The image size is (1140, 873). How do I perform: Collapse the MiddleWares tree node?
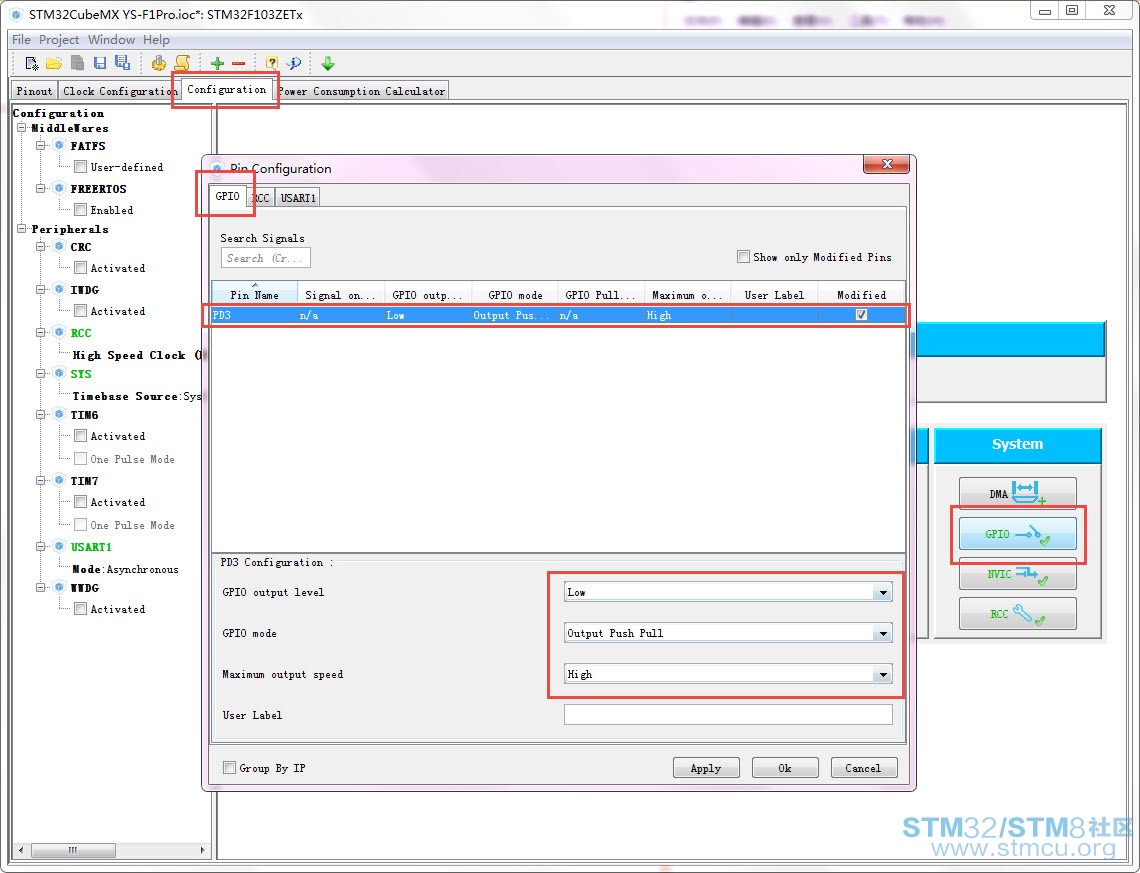coord(22,128)
